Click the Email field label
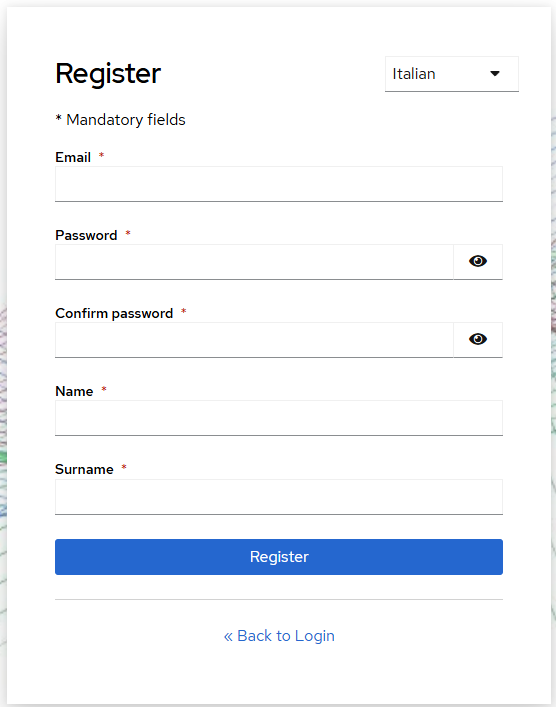 pos(73,157)
